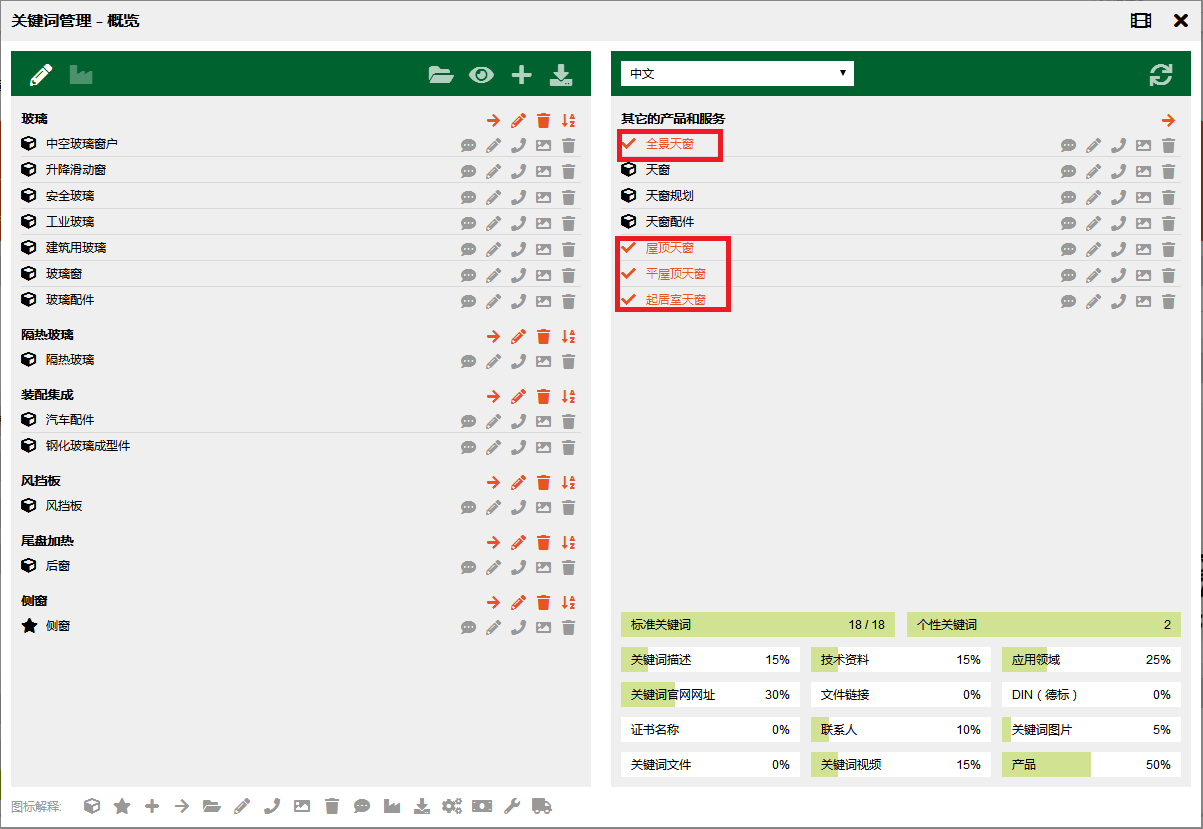Uncheck the 起居室天窗 keyword
1203x829 pixels.
tap(629, 300)
